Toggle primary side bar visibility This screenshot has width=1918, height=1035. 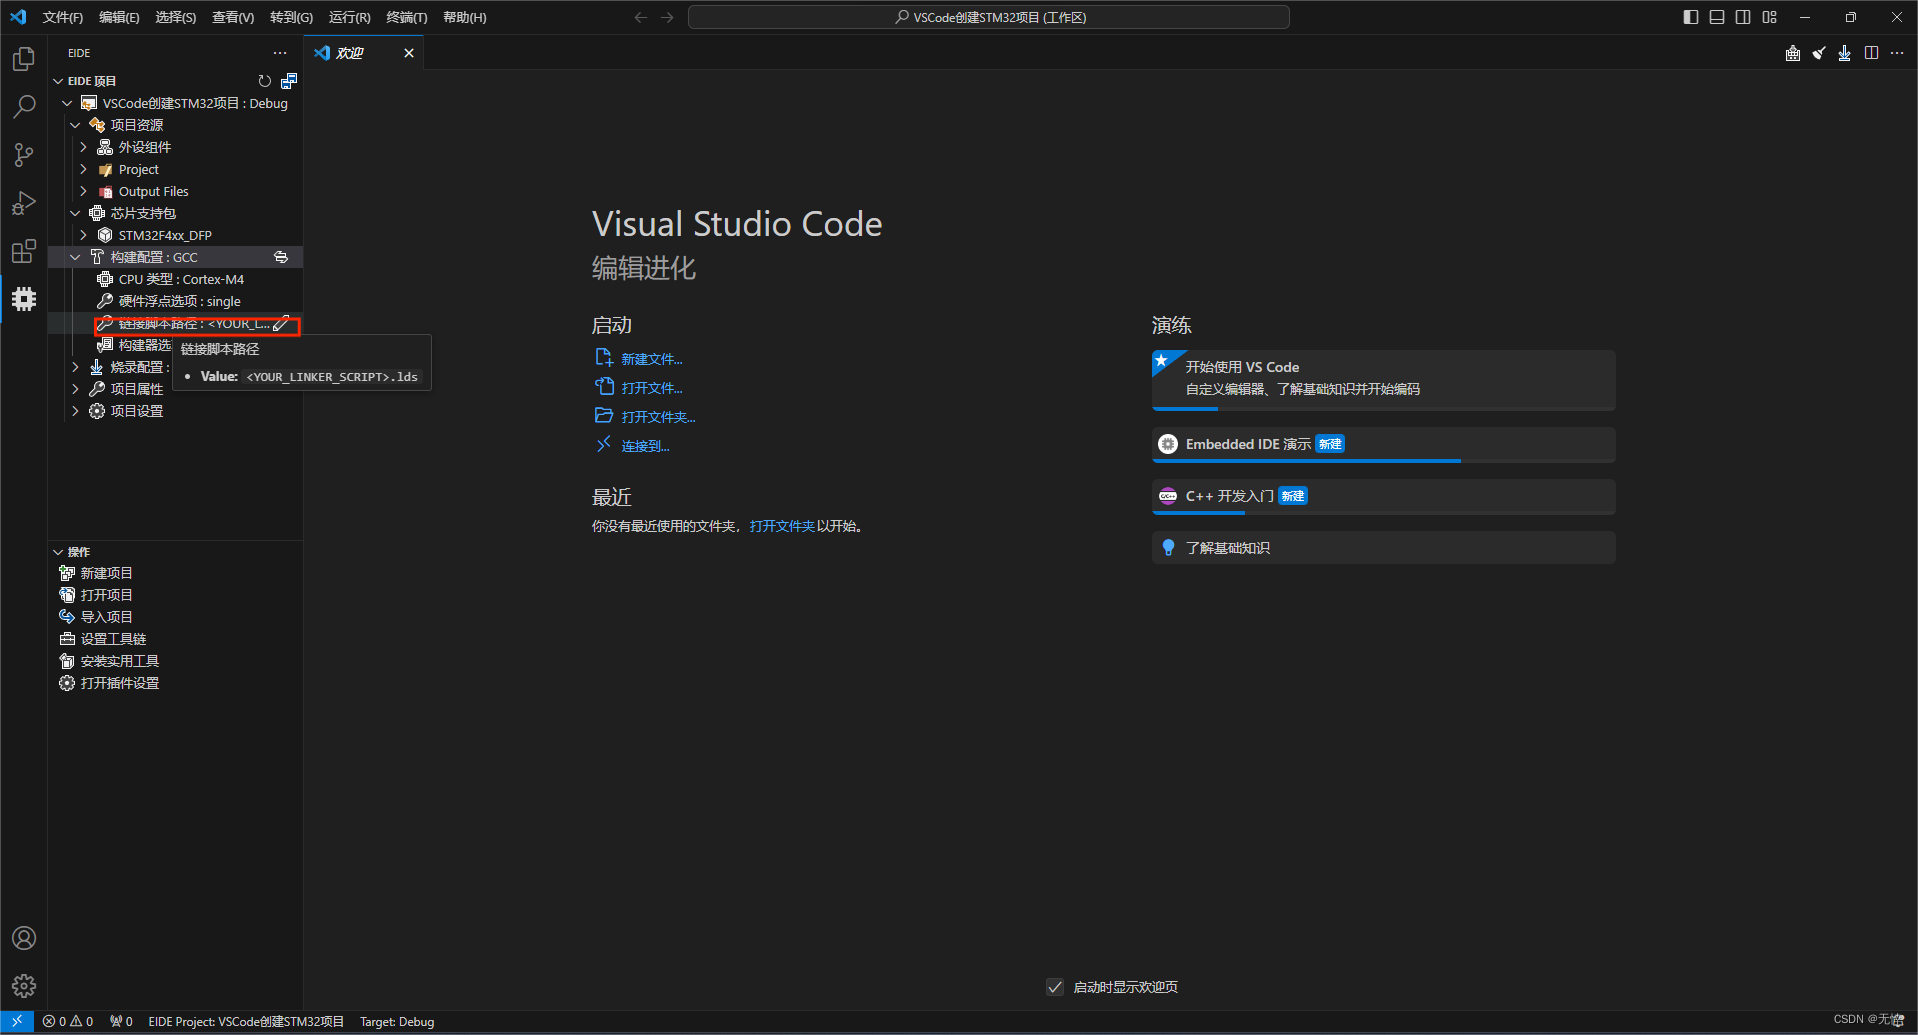pyautogui.click(x=1691, y=17)
